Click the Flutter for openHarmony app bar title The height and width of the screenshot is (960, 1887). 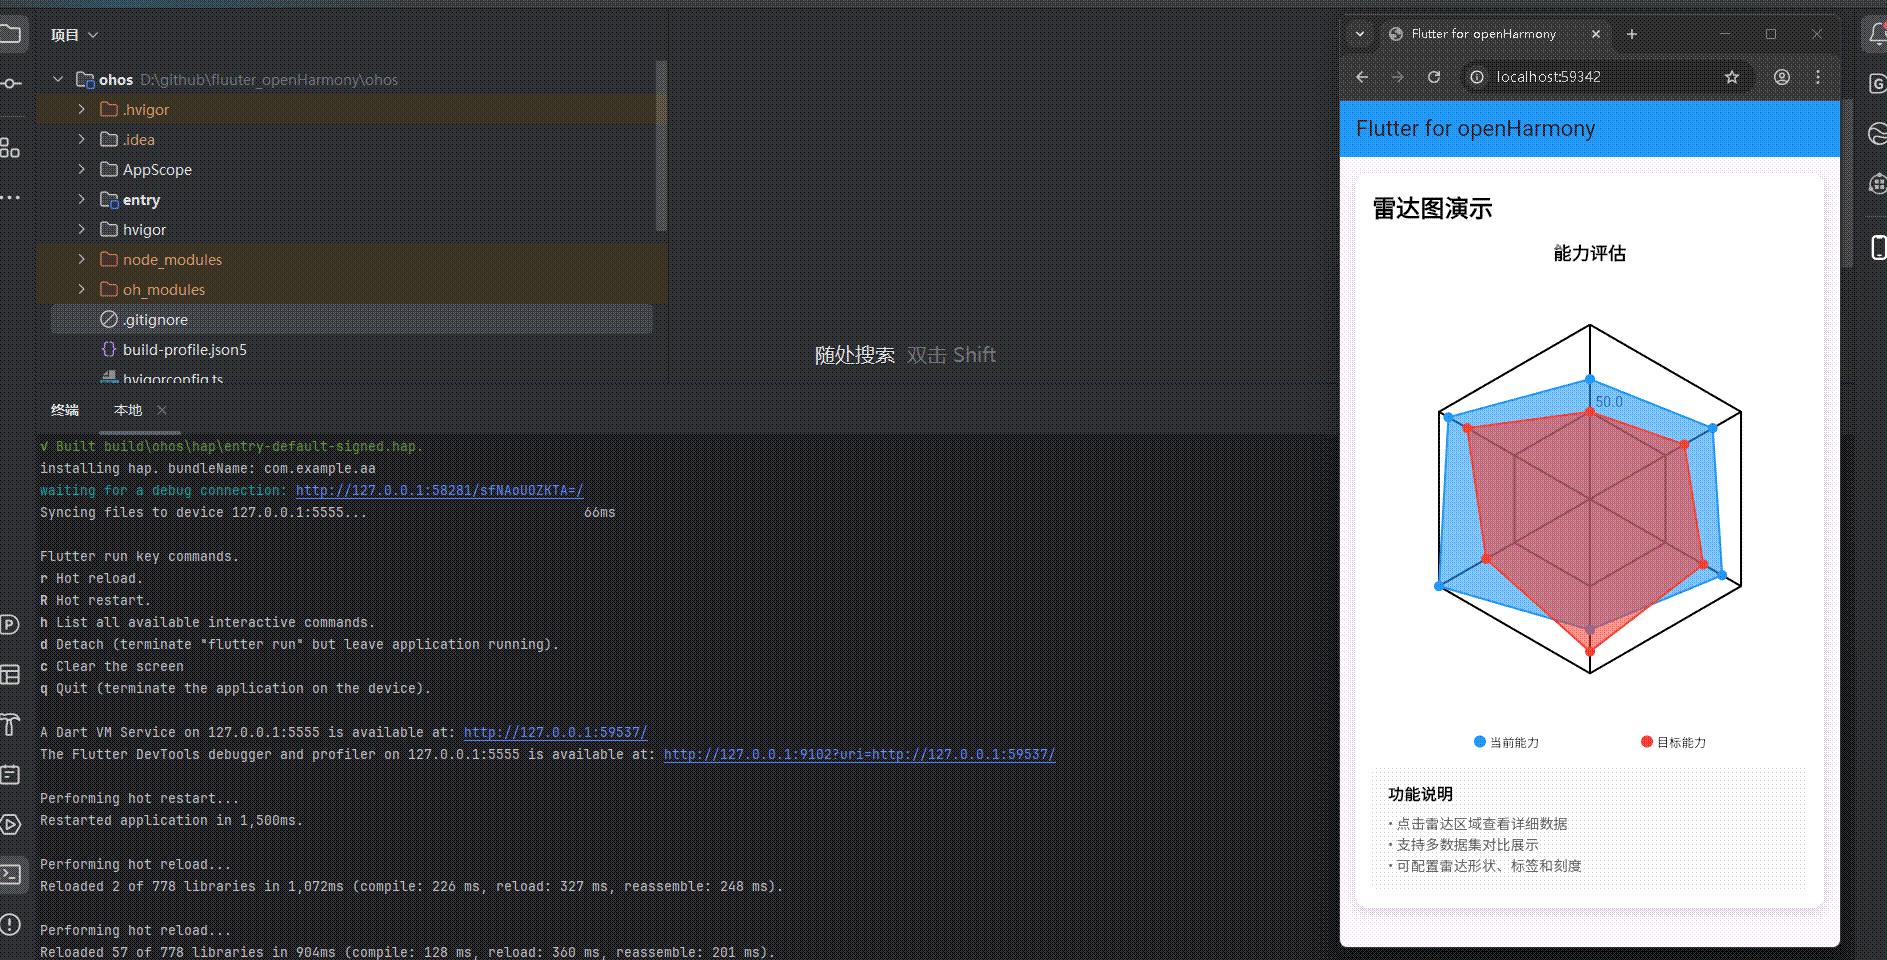[1475, 128]
